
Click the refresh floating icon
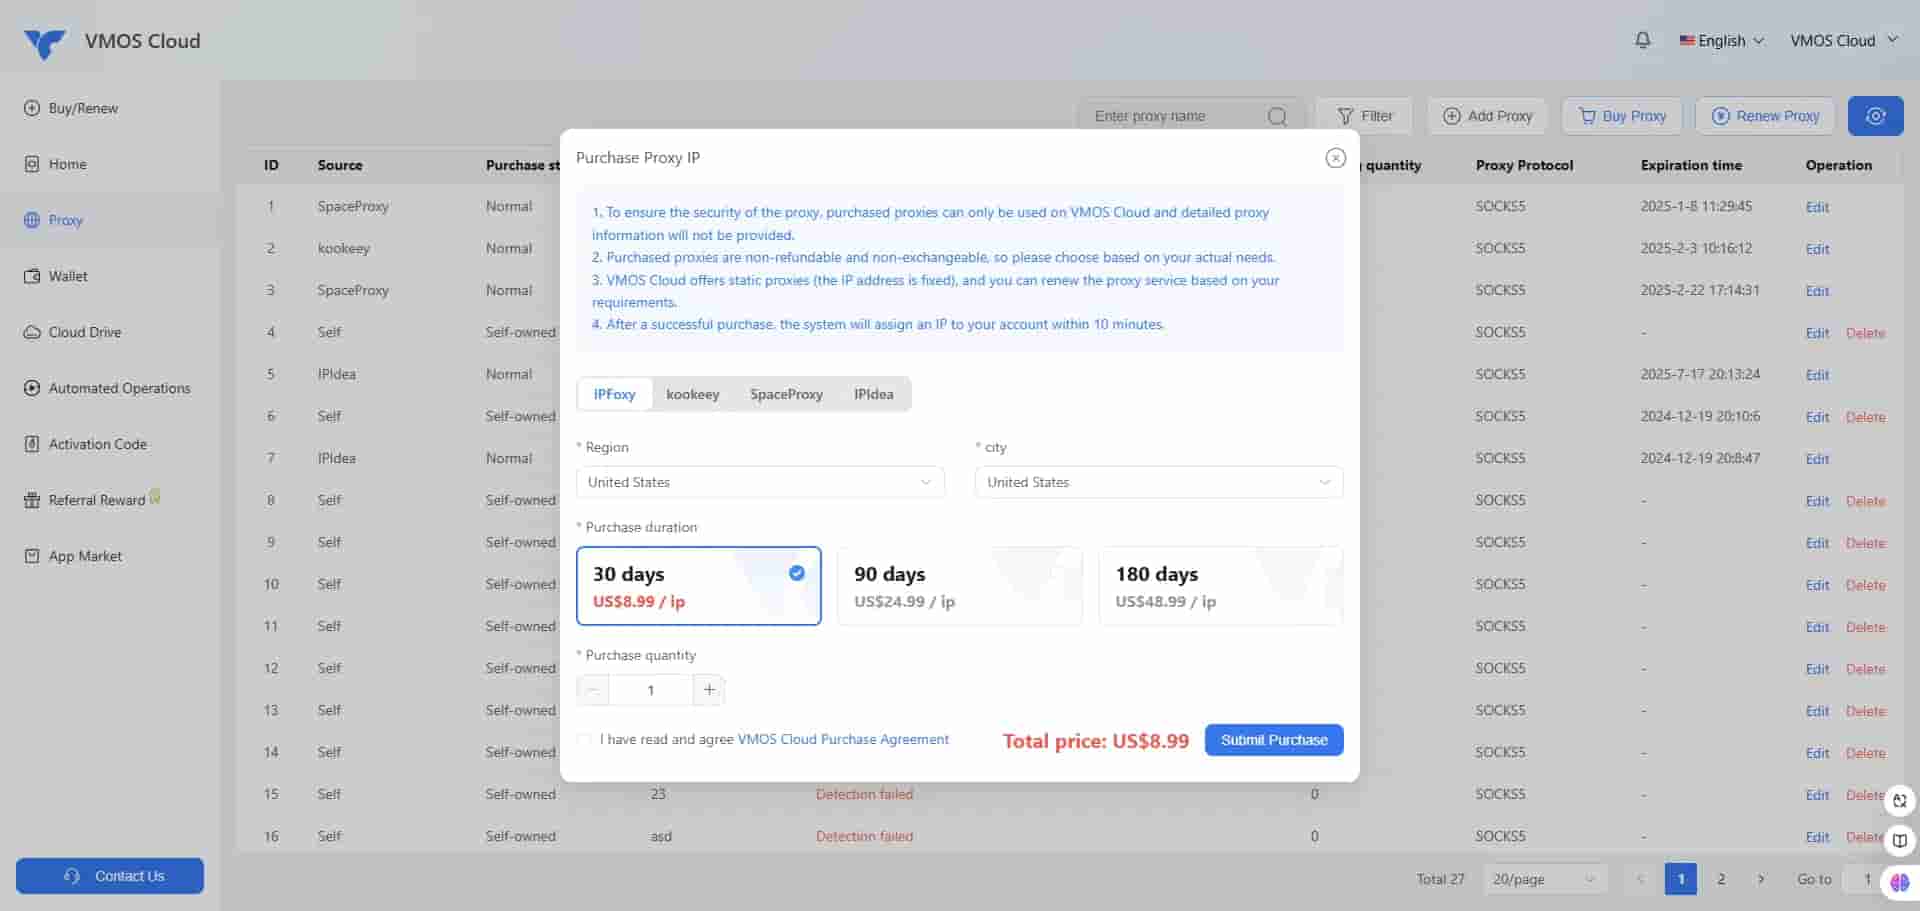(1900, 800)
